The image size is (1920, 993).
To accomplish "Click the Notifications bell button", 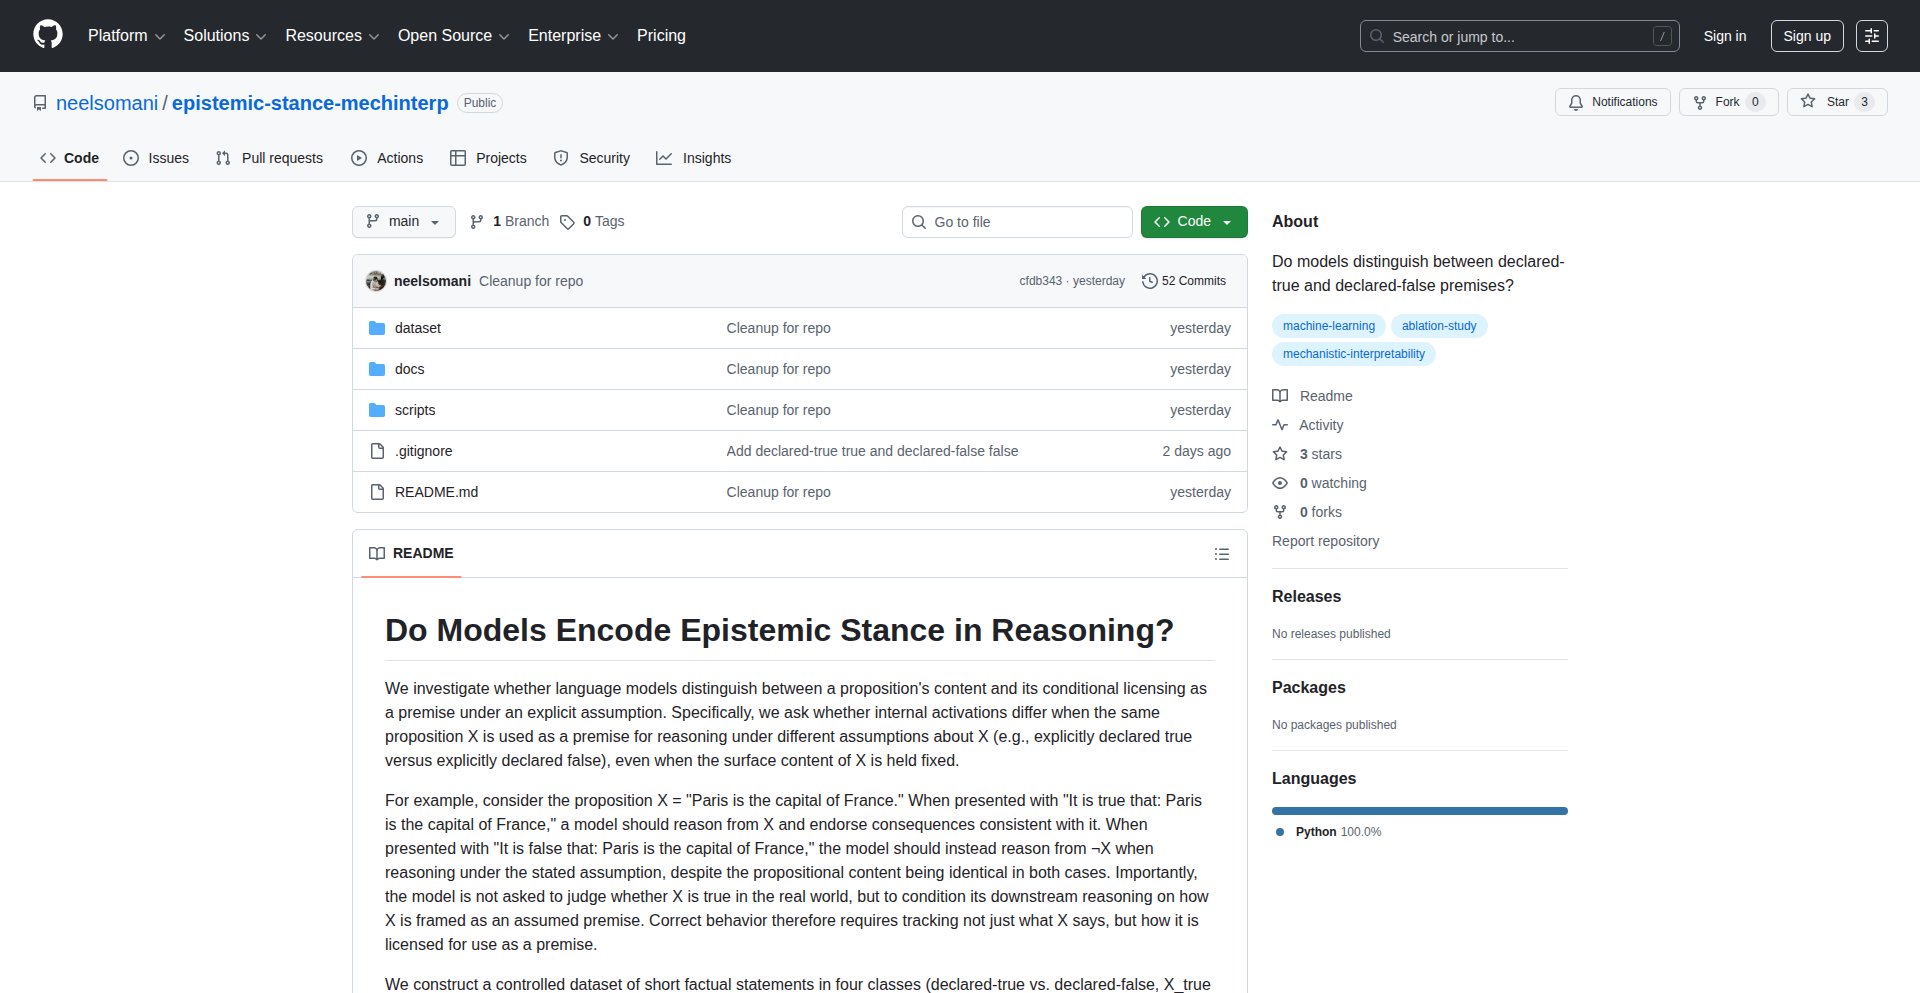I will pyautogui.click(x=1612, y=102).
